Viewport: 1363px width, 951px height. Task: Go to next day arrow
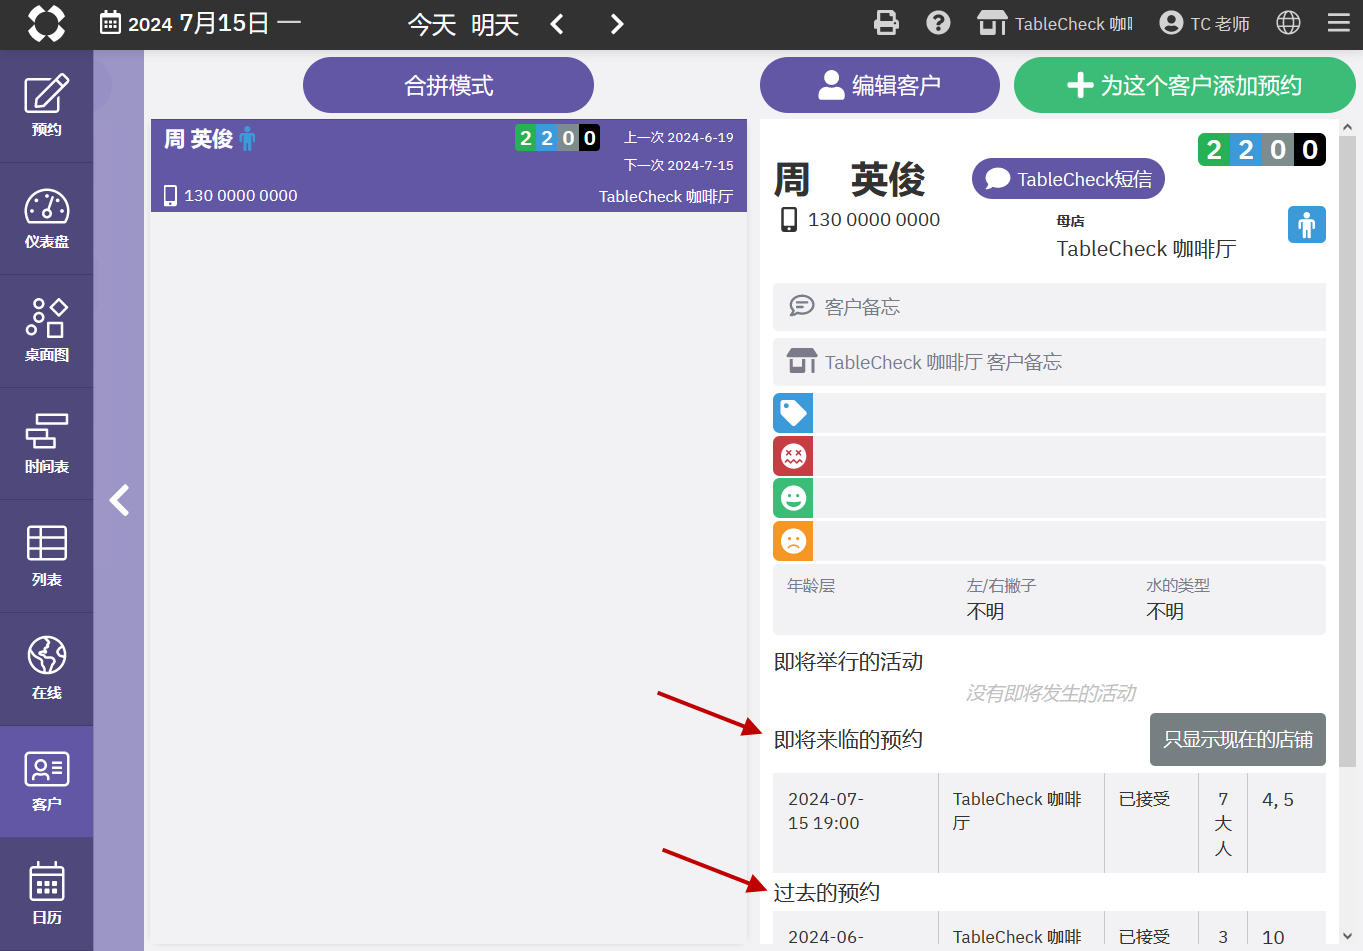(617, 24)
